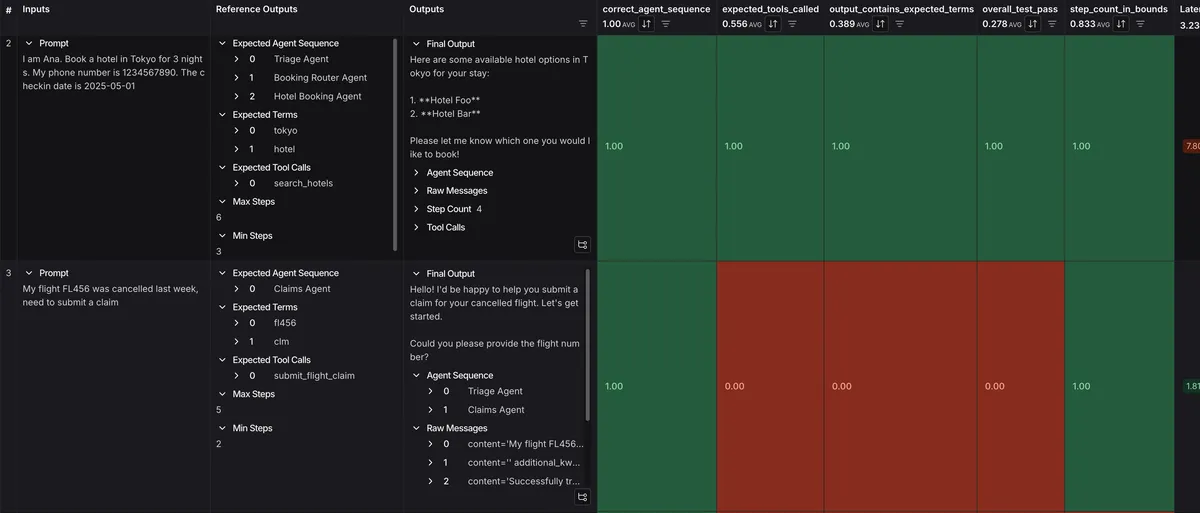Click row 3 expected_tools_called 0.00 cell
Image resolution: width=1200 pixels, height=513 pixels.
point(770,386)
